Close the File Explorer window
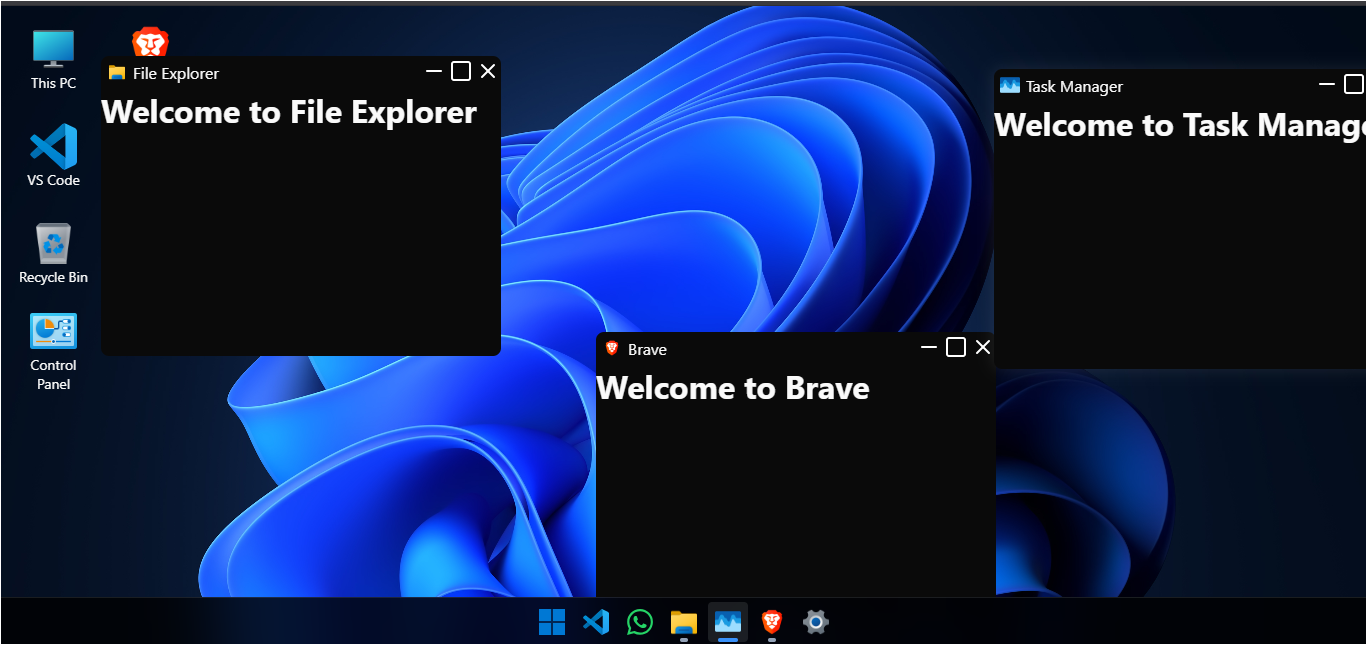1367x645 pixels. tap(488, 71)
